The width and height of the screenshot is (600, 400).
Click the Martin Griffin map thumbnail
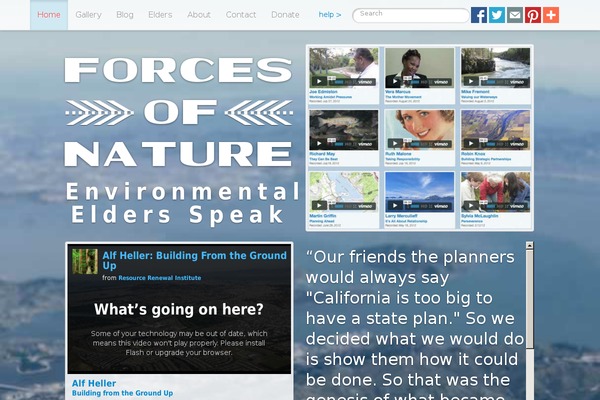[x=344, y=192]
